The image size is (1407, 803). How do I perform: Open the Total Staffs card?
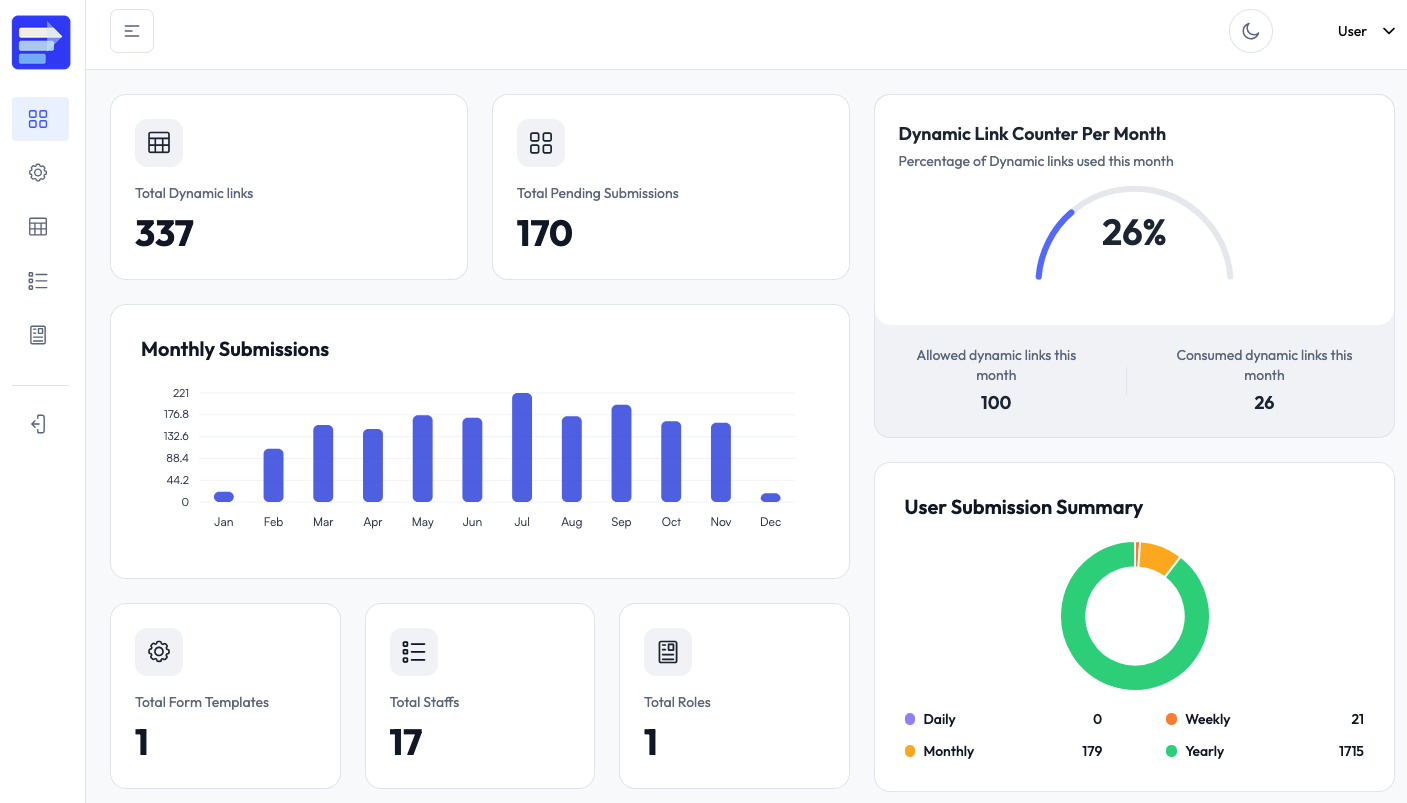480,695
